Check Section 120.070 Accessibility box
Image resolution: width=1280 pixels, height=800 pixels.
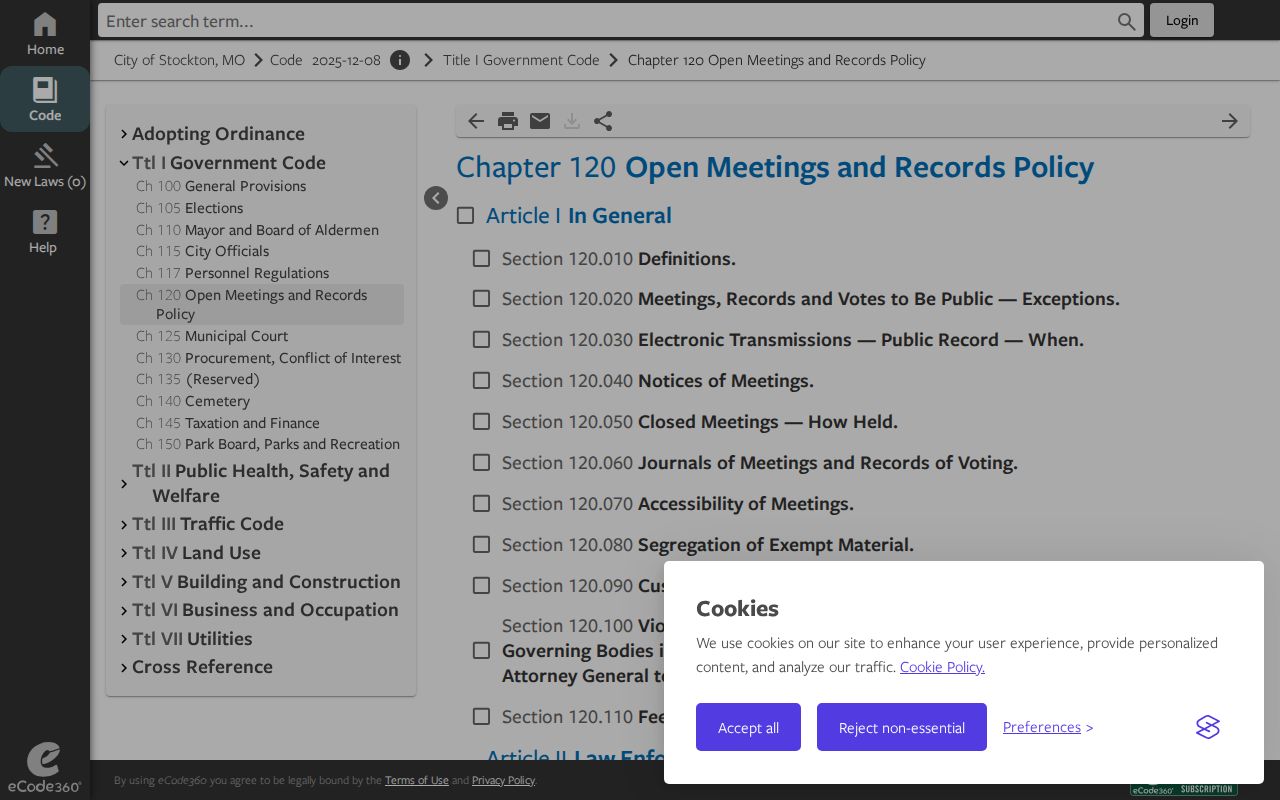point(481,503)
